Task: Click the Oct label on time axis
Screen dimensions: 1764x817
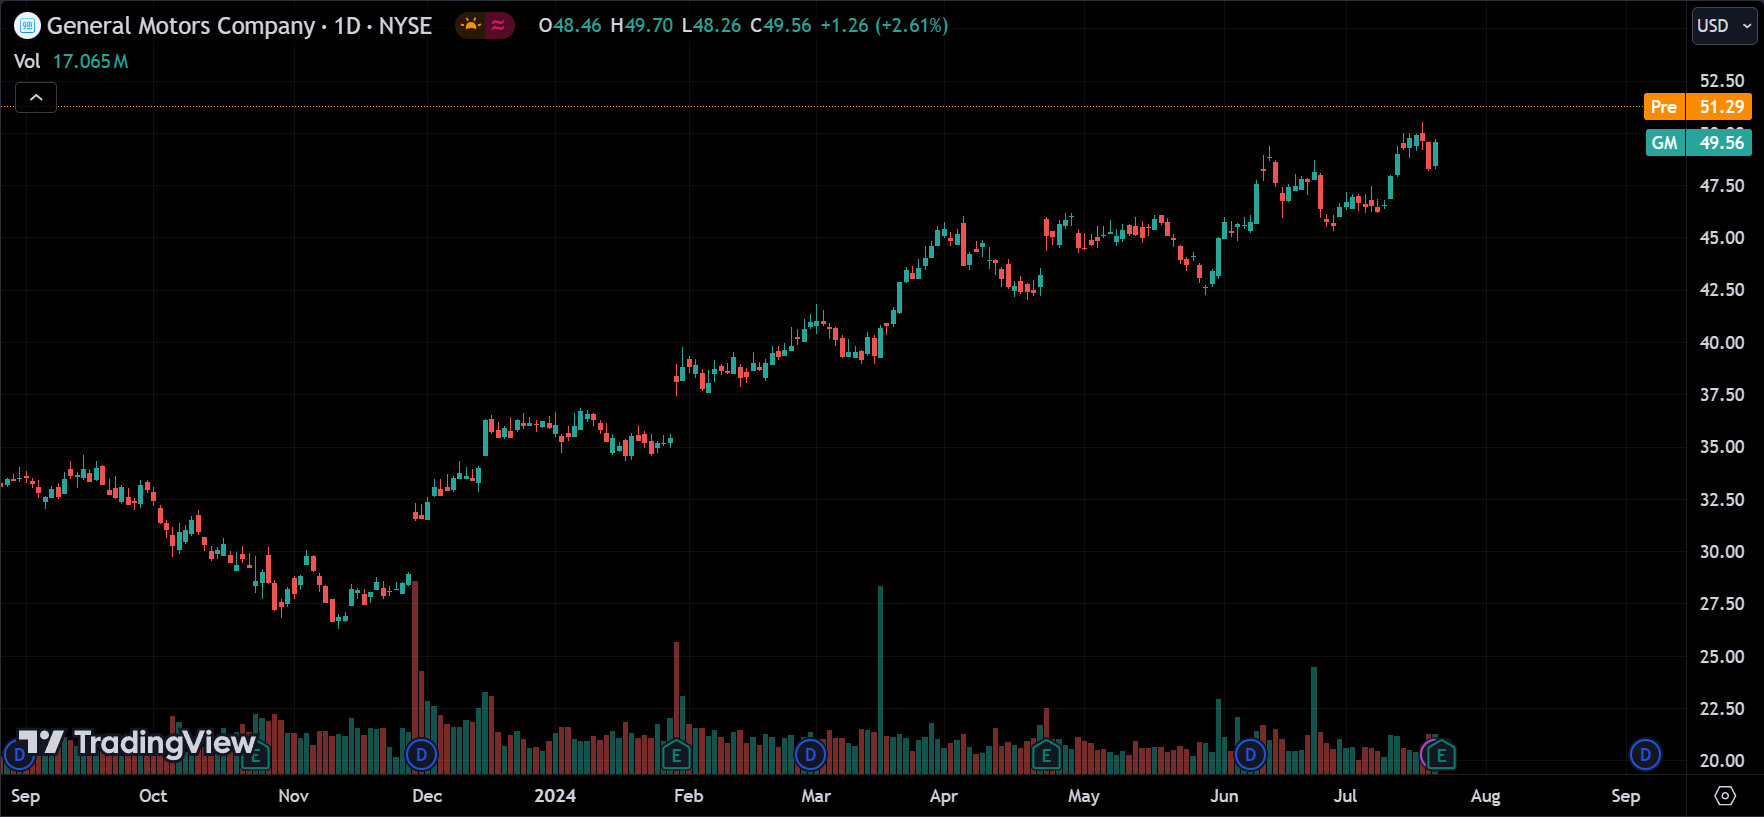Action: pos(153,796)
